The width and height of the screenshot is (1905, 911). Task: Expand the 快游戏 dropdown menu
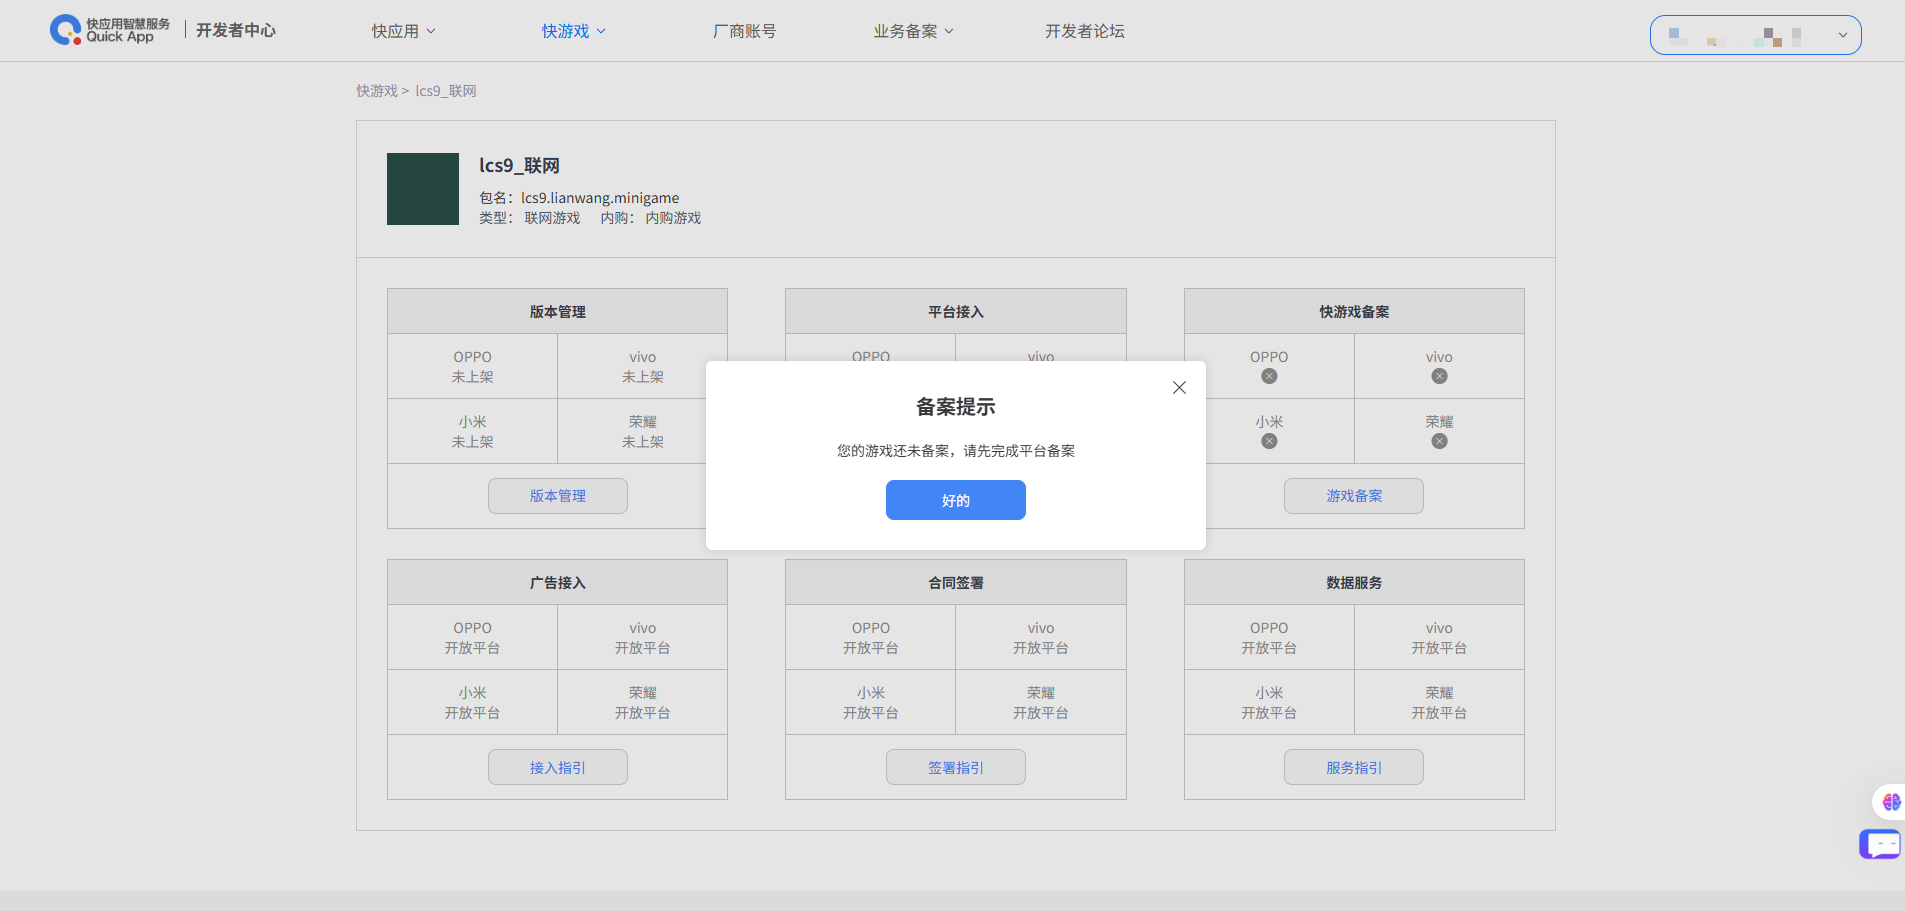point(573,31)
